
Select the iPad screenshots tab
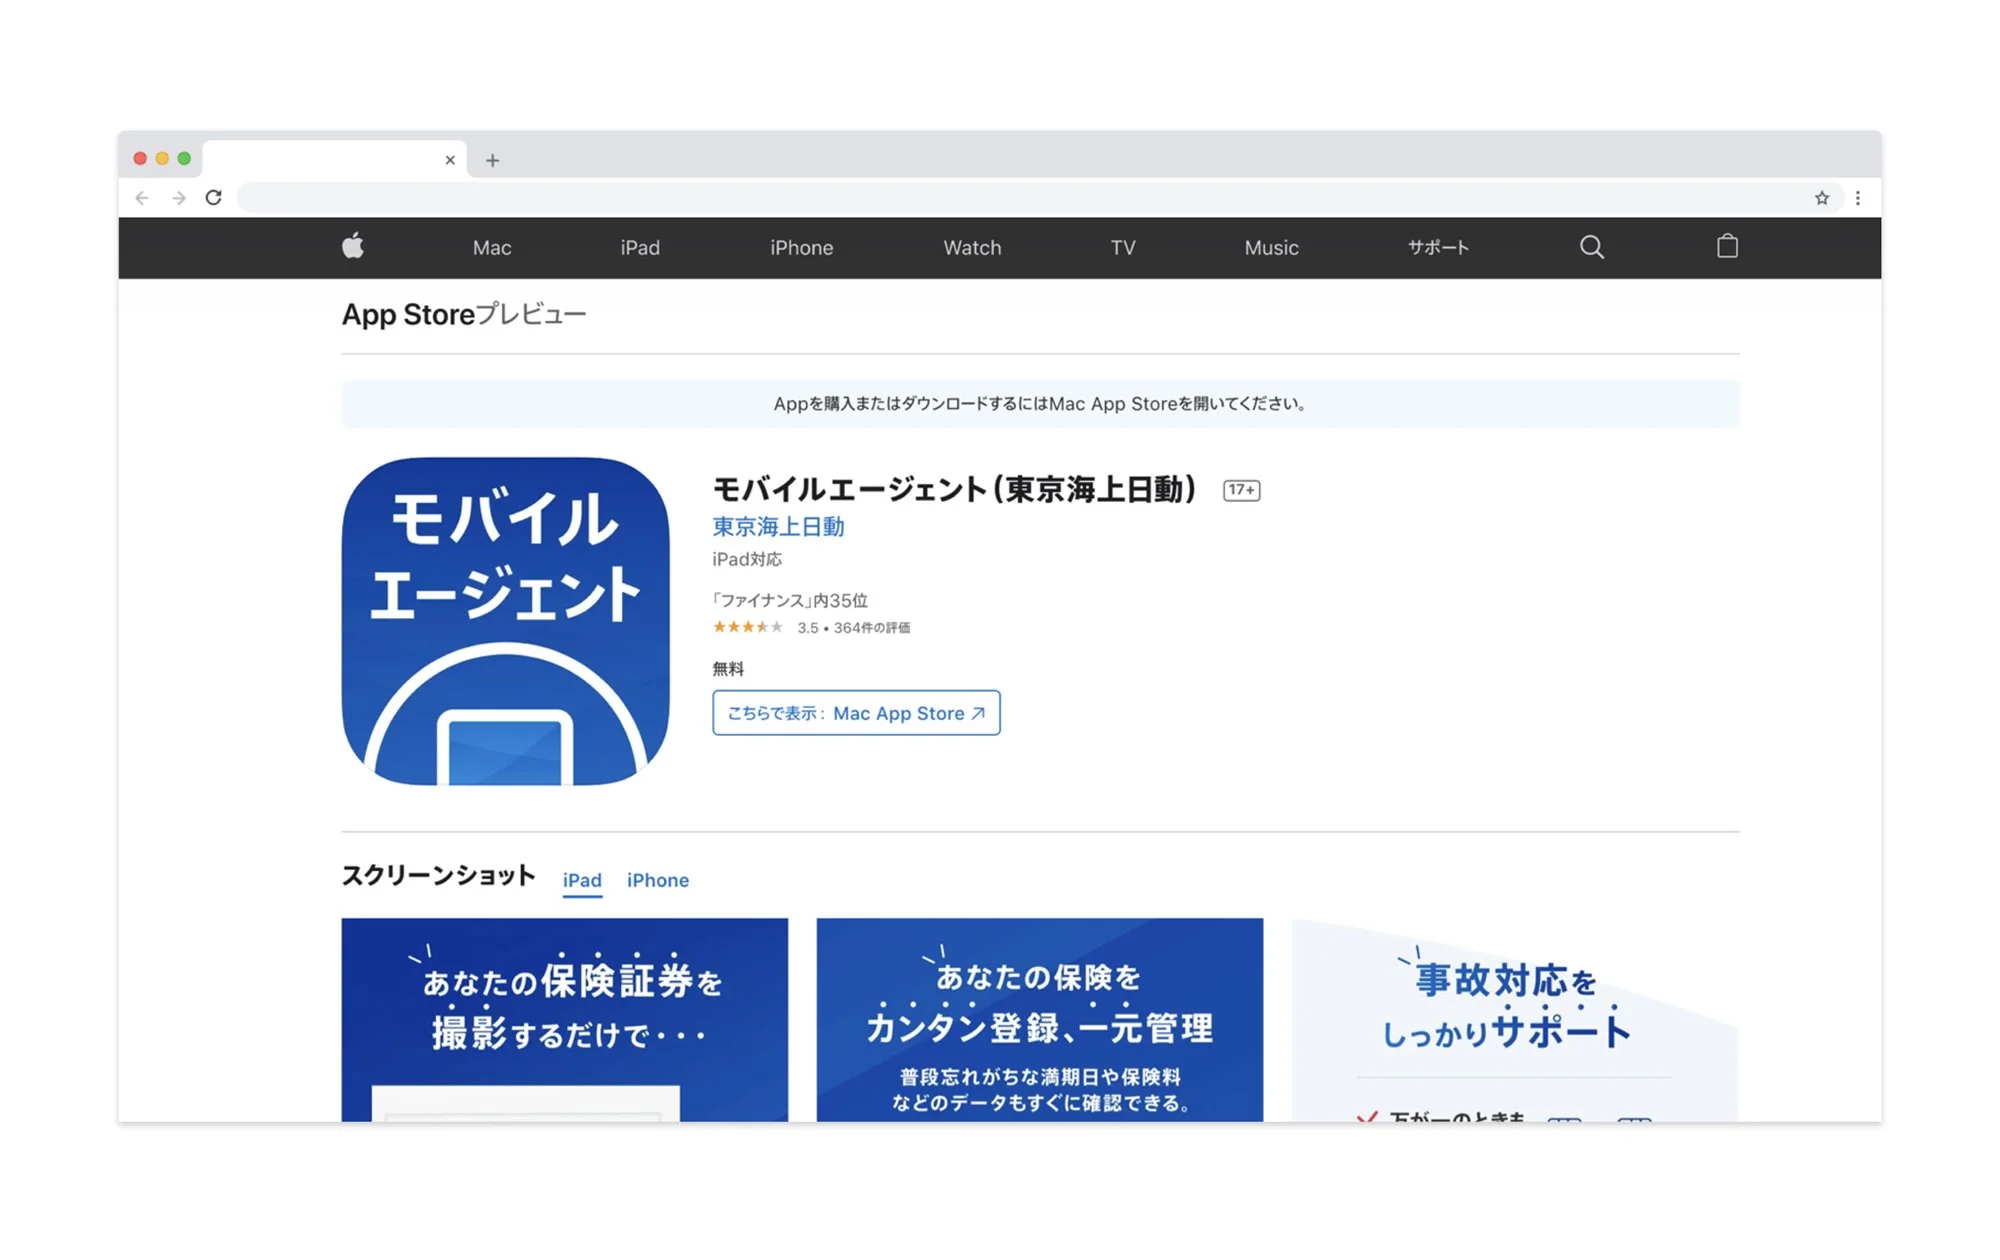[582, 880]
